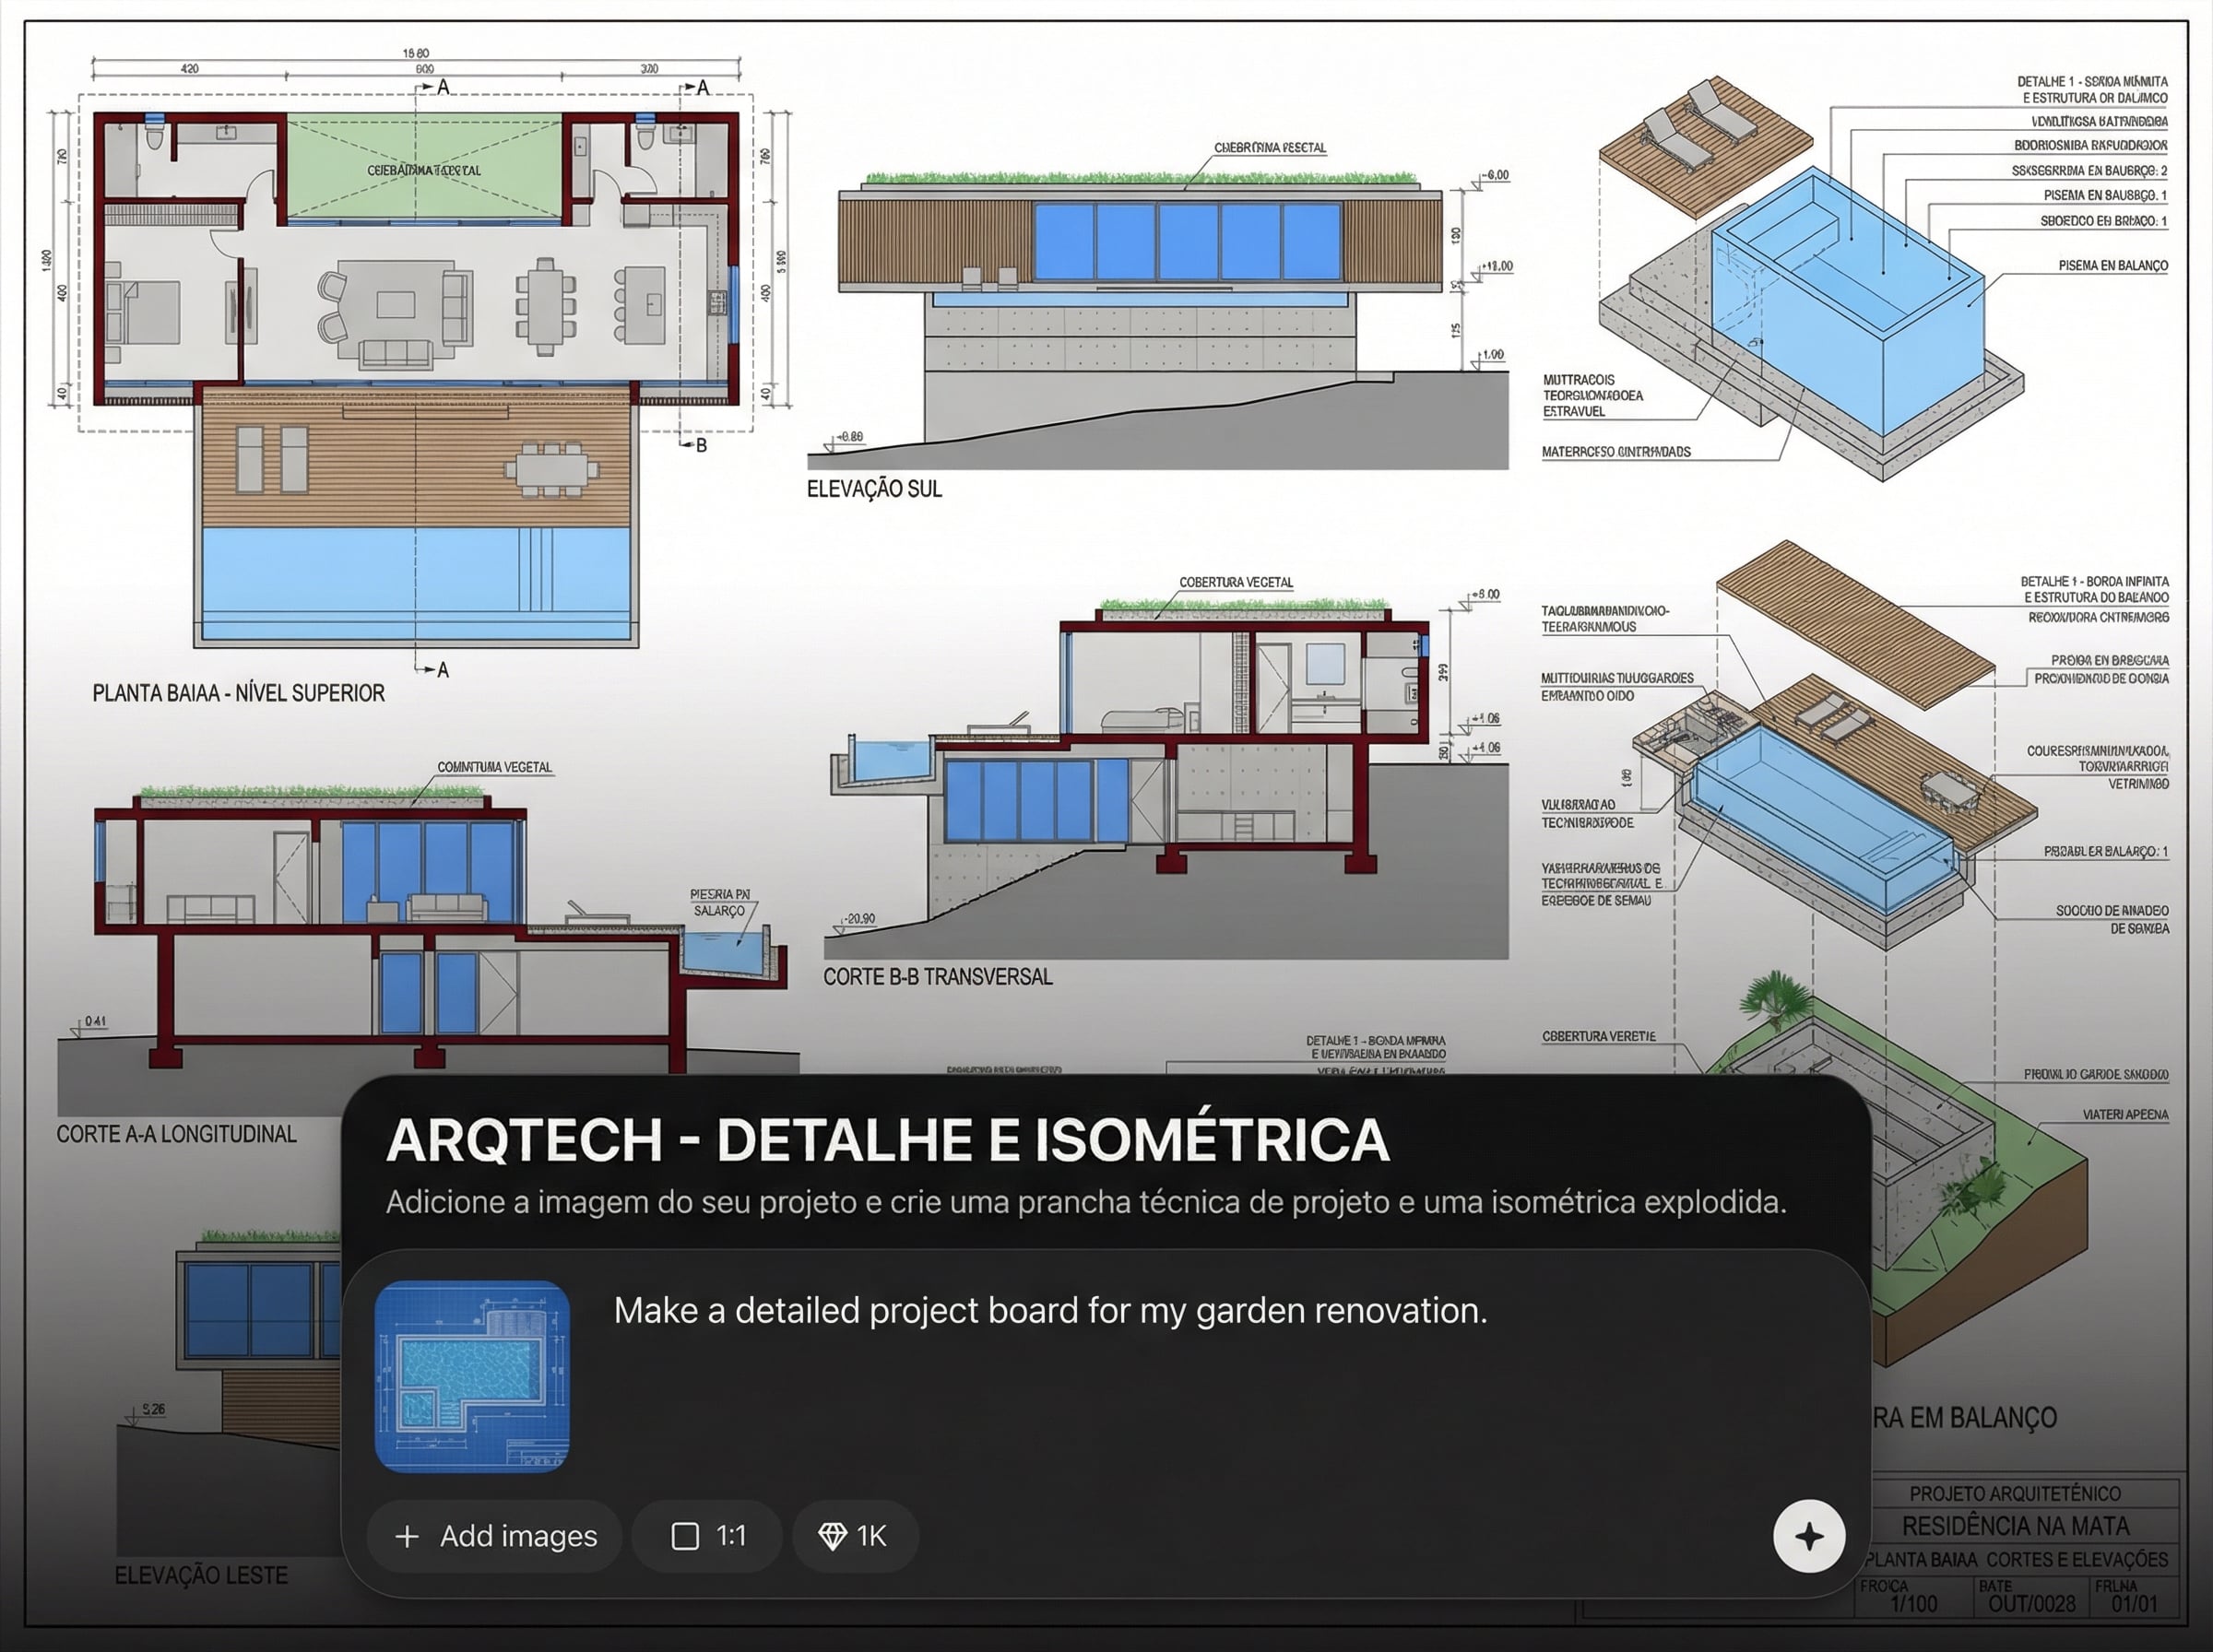Select the PLANTA BAIAA - NÍVEL SUPERIOR caption
The image size is (2213, 1652).
tap(238, 693)
